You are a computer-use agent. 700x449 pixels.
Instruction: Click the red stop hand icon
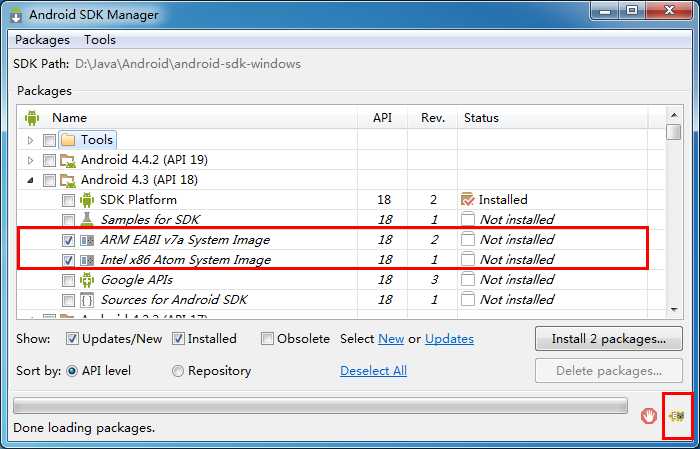(x=649, y=416)
